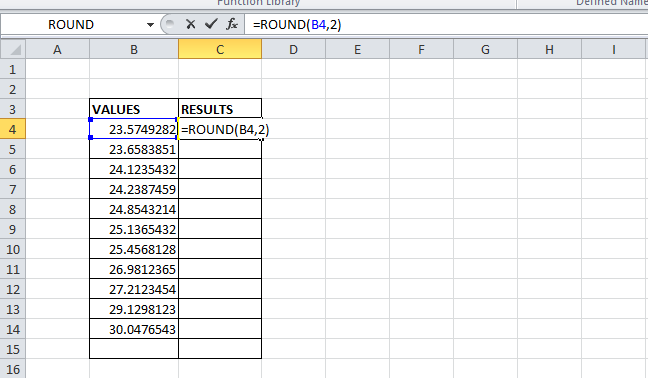Click cell containing 24.2387459

coord(134,189)
